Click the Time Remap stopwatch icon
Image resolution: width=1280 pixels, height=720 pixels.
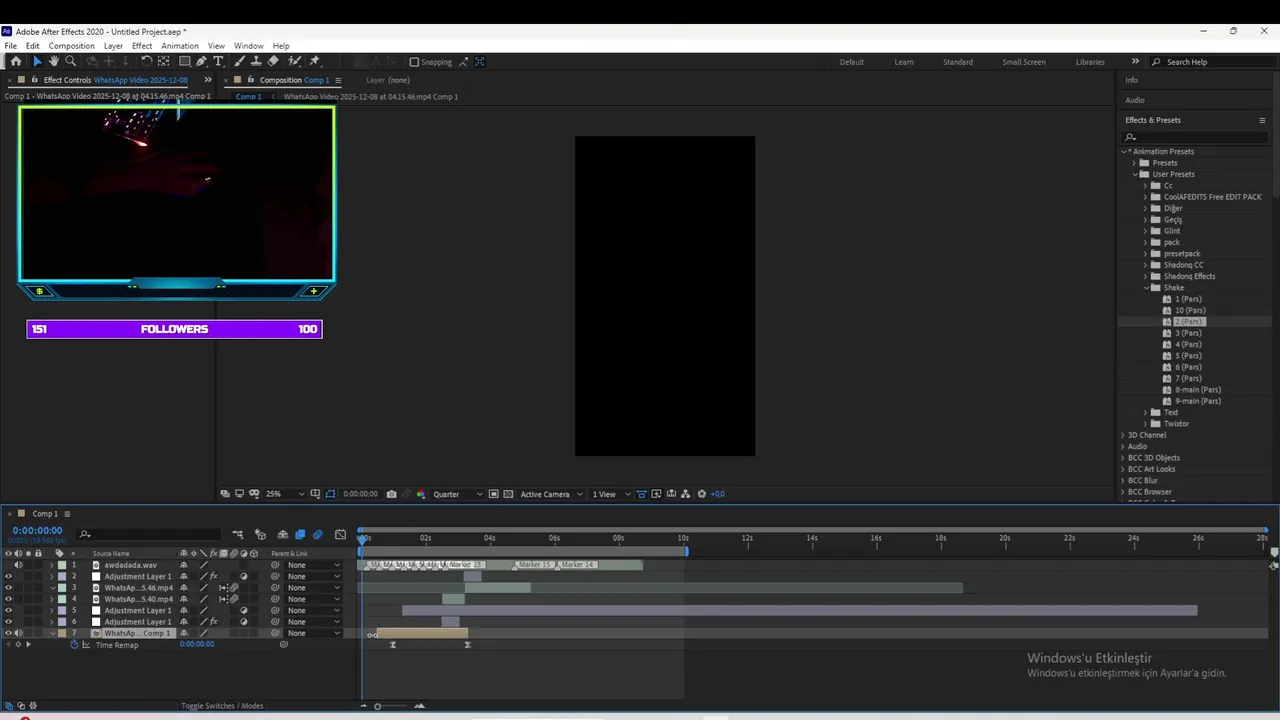click(74, 645)
